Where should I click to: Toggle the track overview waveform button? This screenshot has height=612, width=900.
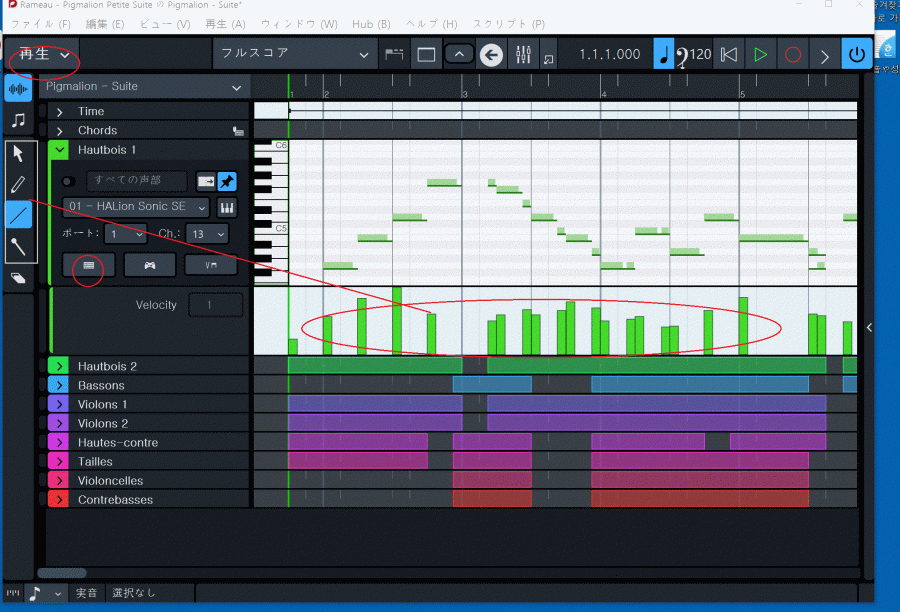click(x=18, y=89)
